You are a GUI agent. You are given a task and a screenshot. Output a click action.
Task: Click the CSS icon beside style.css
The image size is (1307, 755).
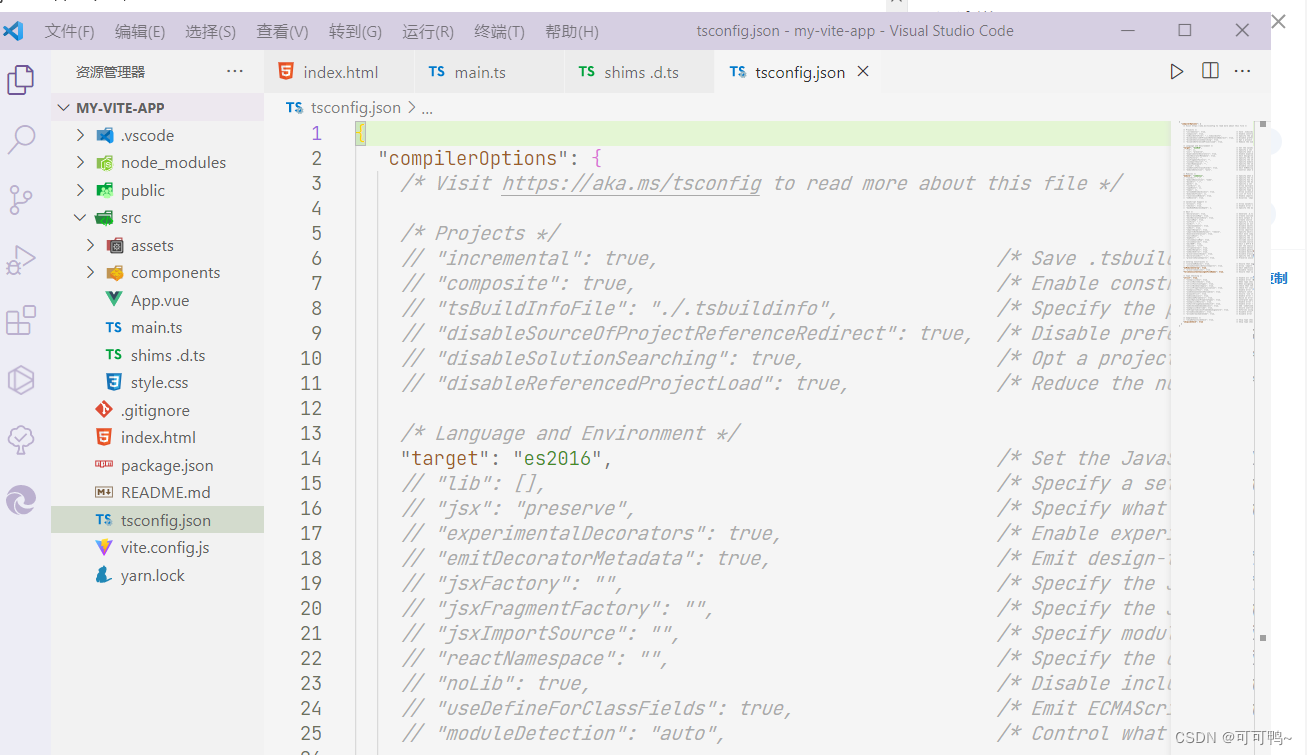point(114,382)
